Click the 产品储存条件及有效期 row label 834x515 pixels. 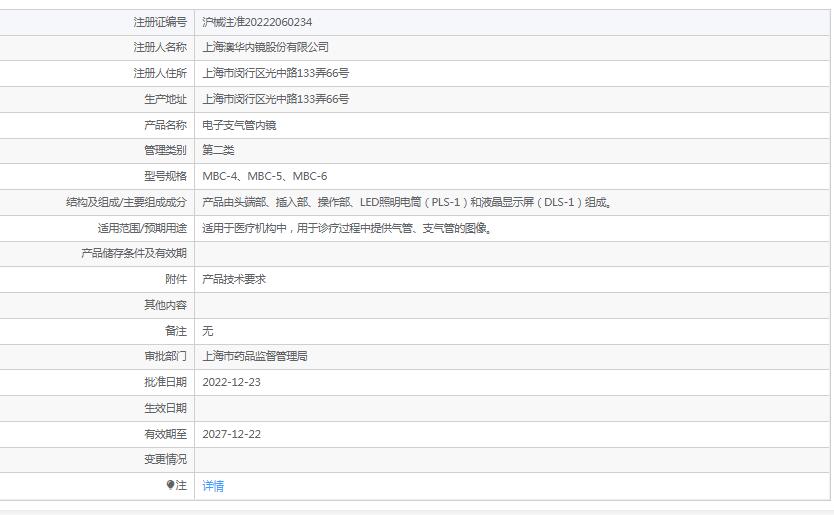click(x=133, y=253)
